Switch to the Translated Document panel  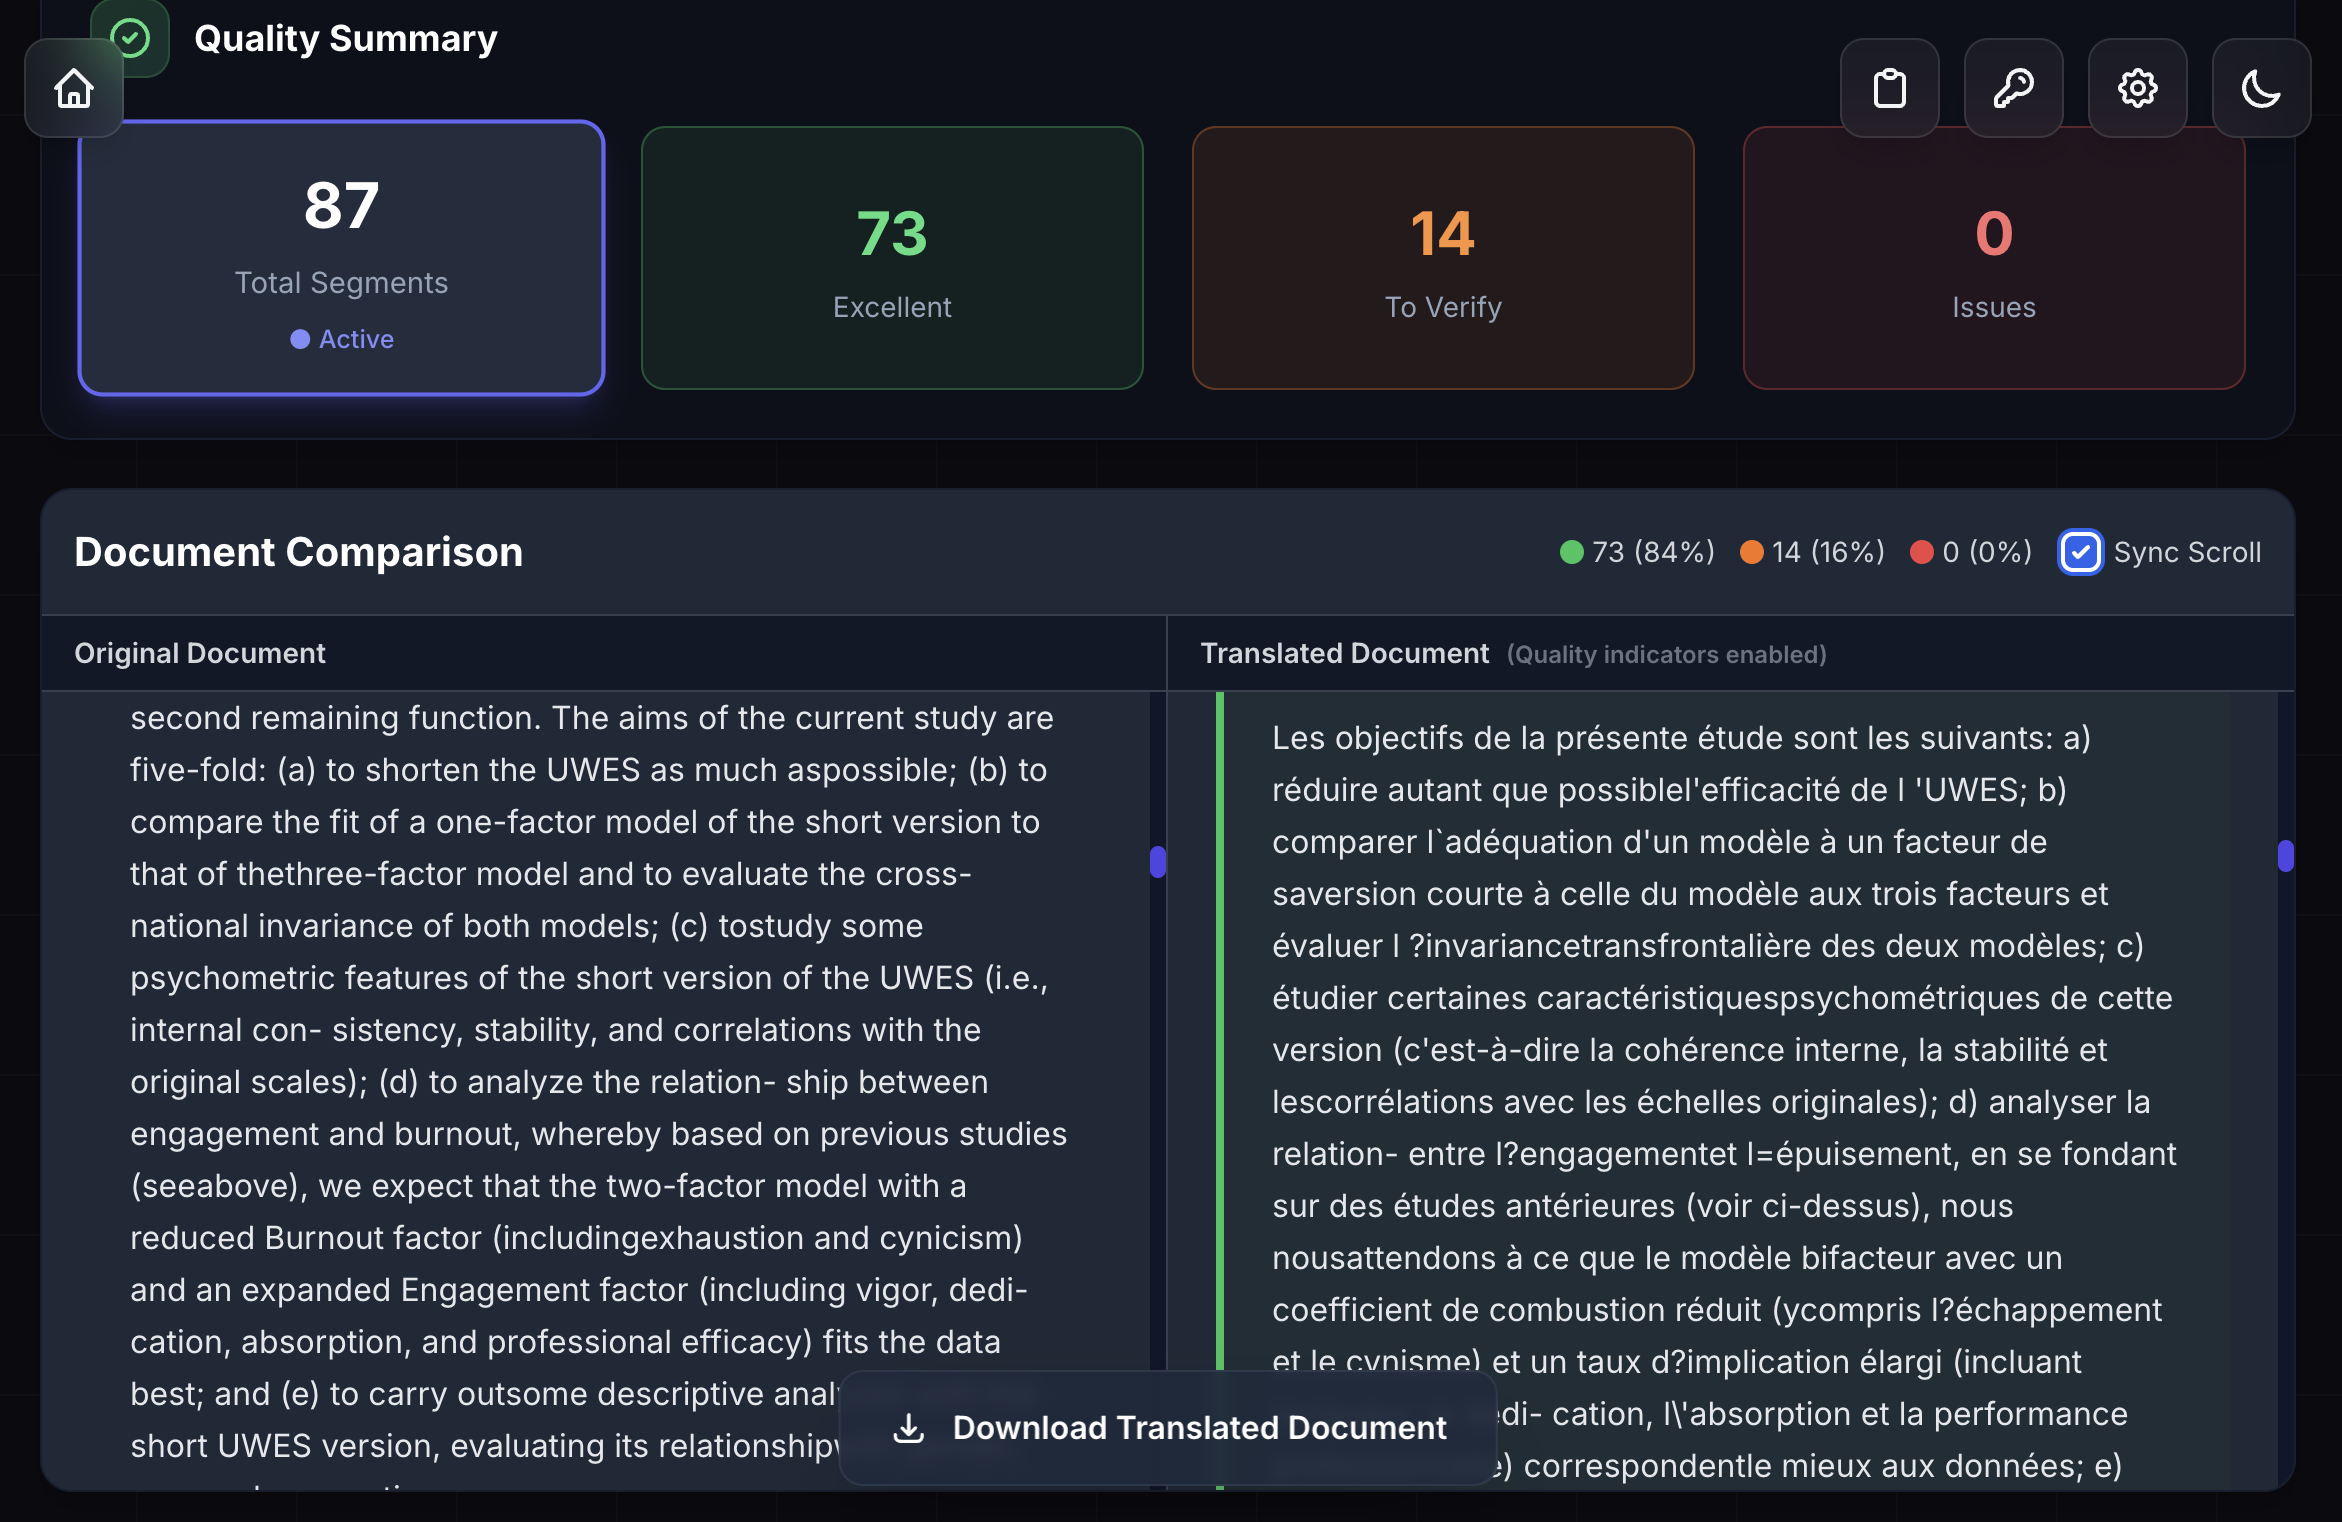point(1345,653)
